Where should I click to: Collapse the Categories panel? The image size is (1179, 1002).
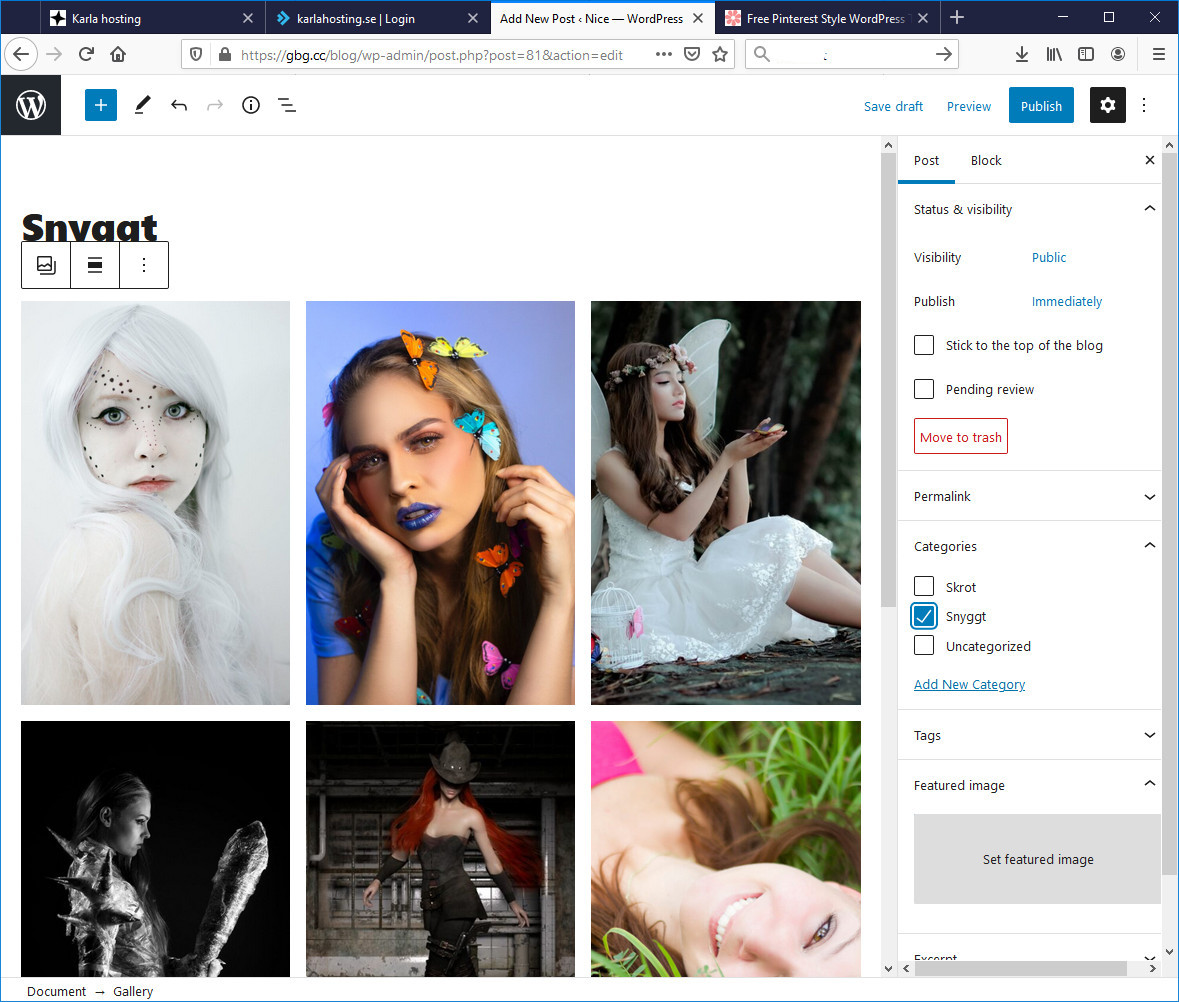(x=1150, y=546)
